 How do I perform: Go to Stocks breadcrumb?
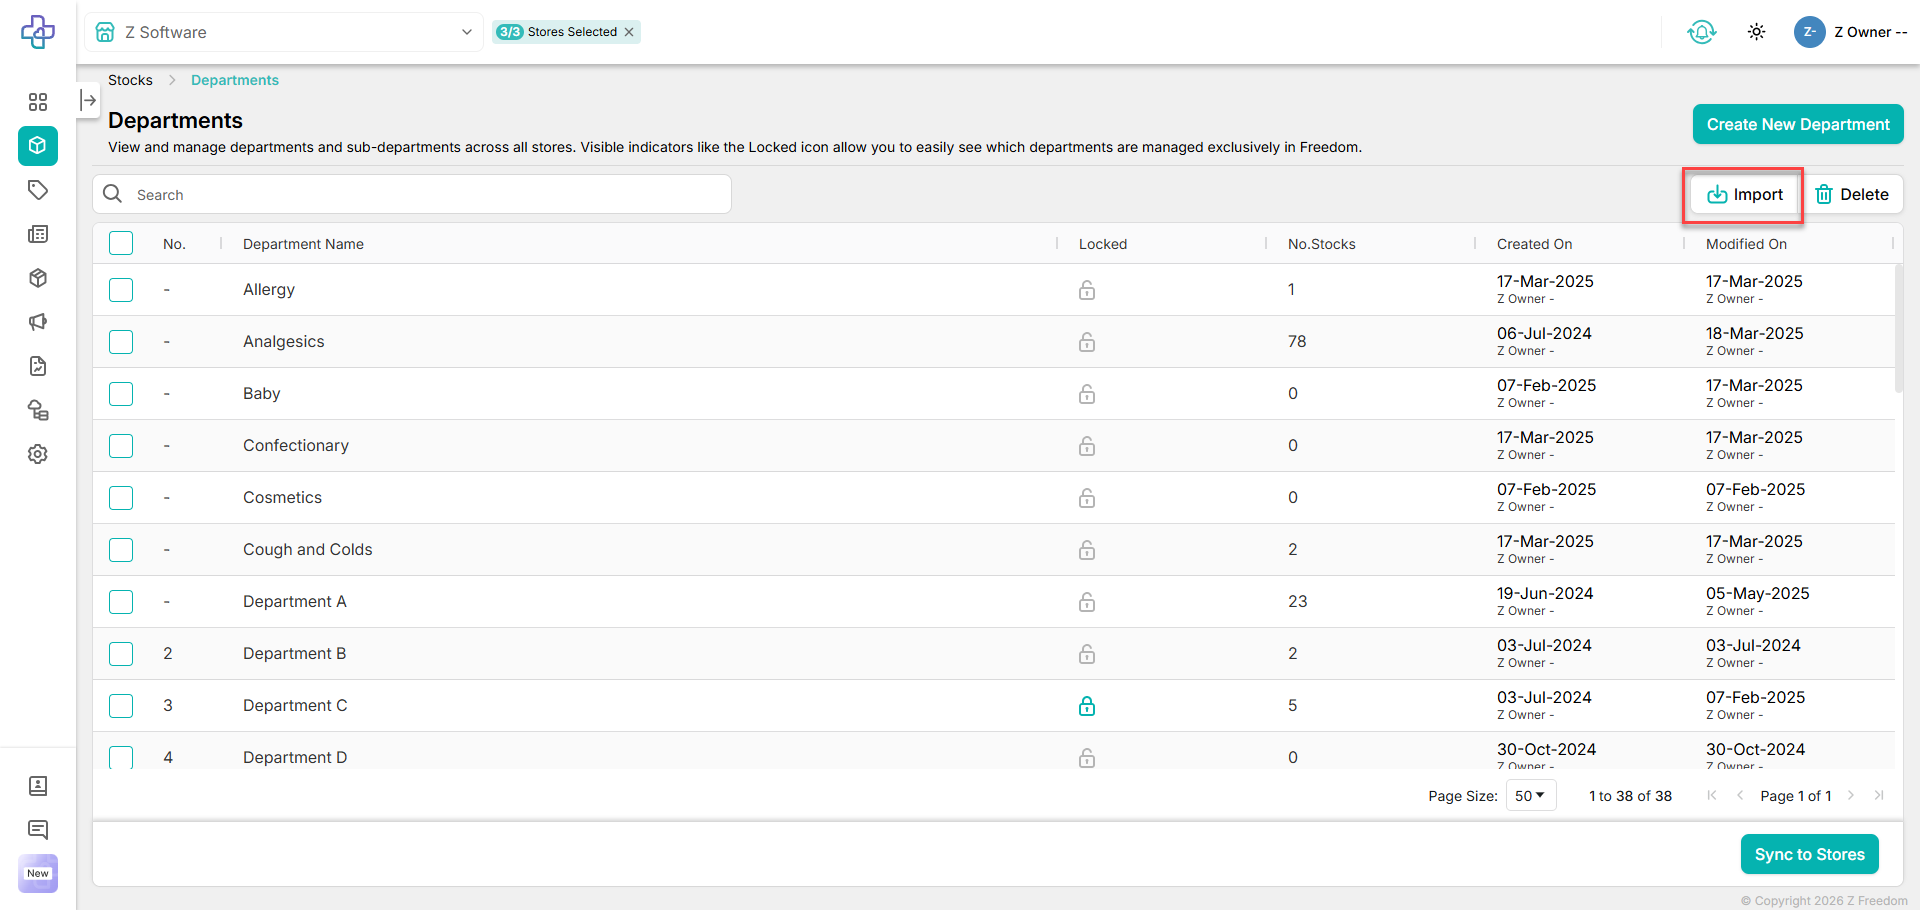(130, 80)
